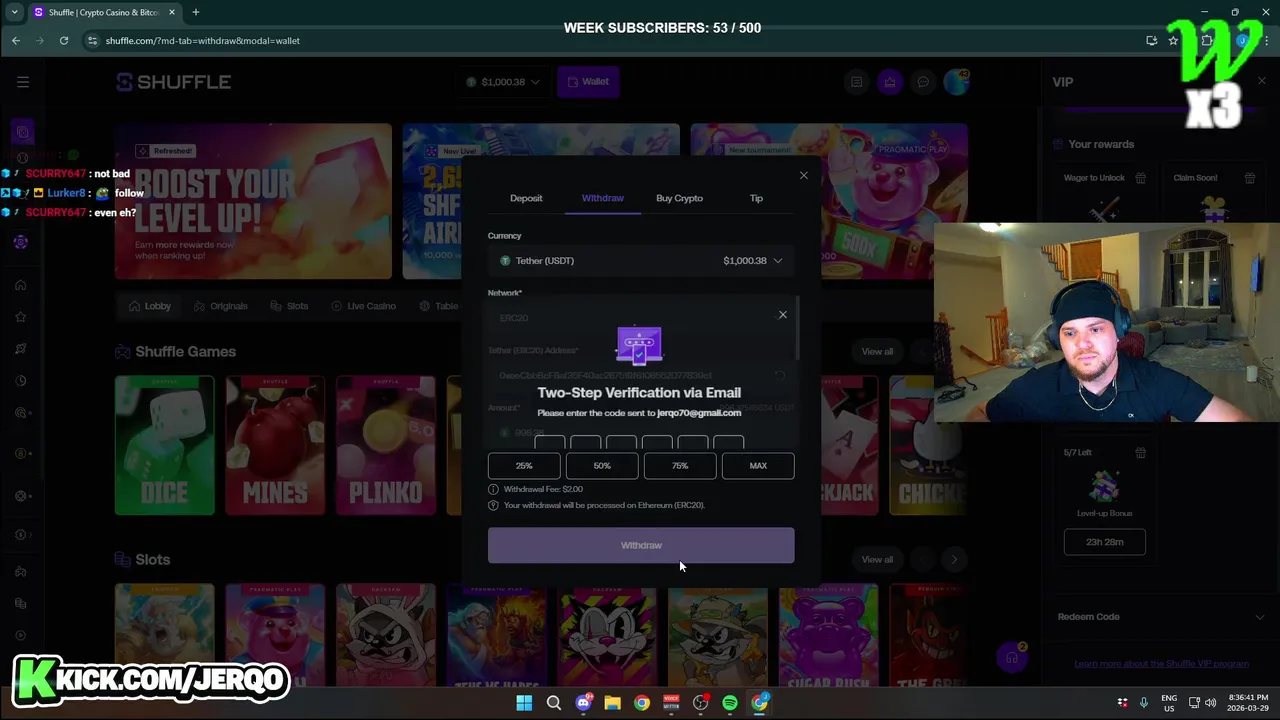Click the header notifications list icon
Viewport: 1280px width, 720px height.
click(x=856, y=82)
